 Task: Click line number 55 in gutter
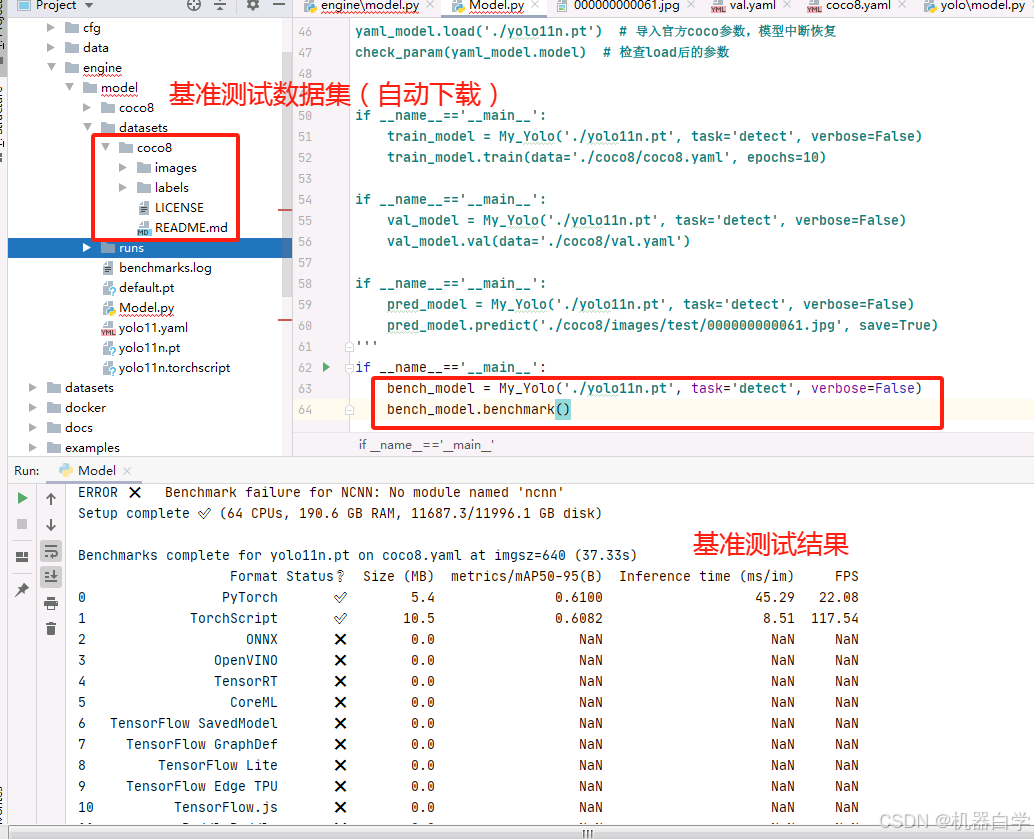point(305,220)
